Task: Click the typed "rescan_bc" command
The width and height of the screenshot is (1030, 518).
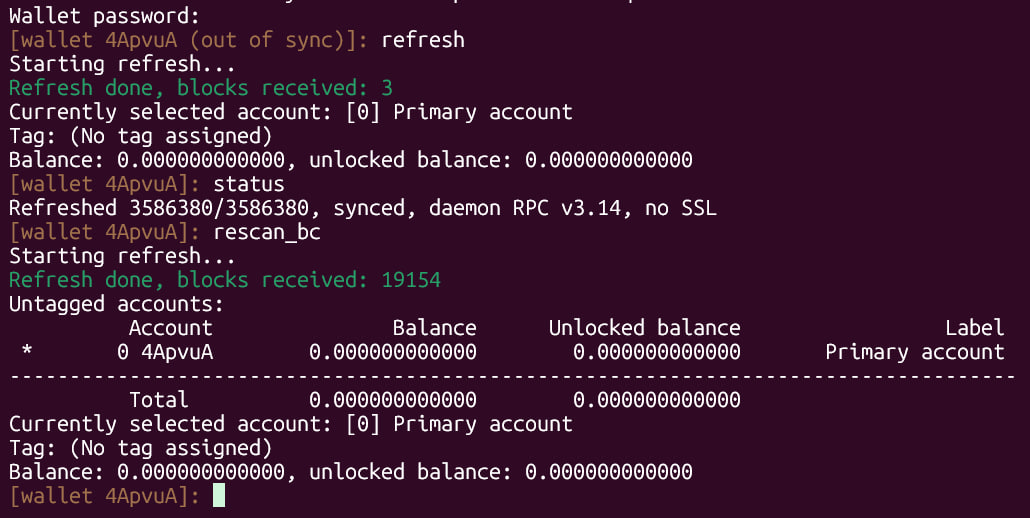Action: (x=267, y=232)
